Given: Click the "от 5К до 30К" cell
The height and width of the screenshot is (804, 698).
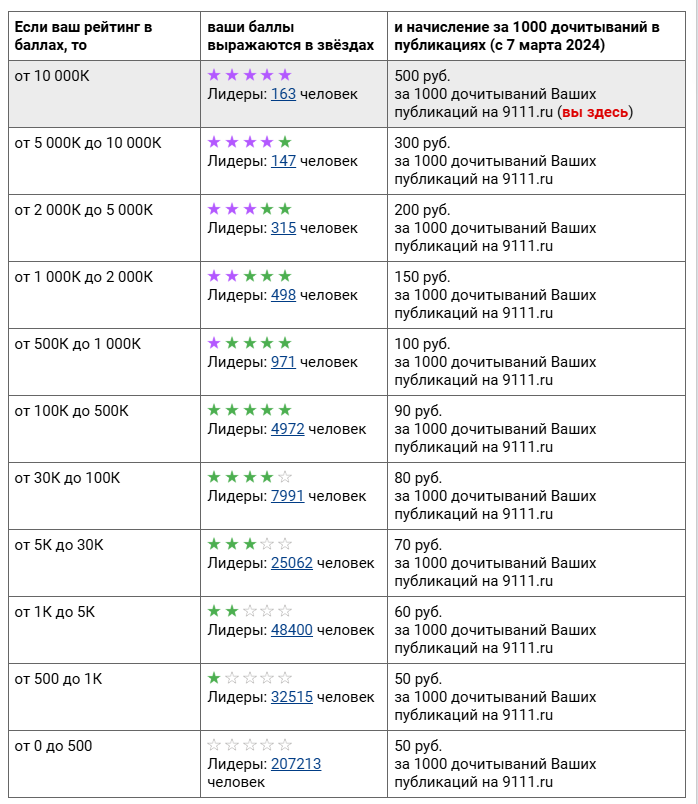Looking at the screenshot, I should pos(104,563).
